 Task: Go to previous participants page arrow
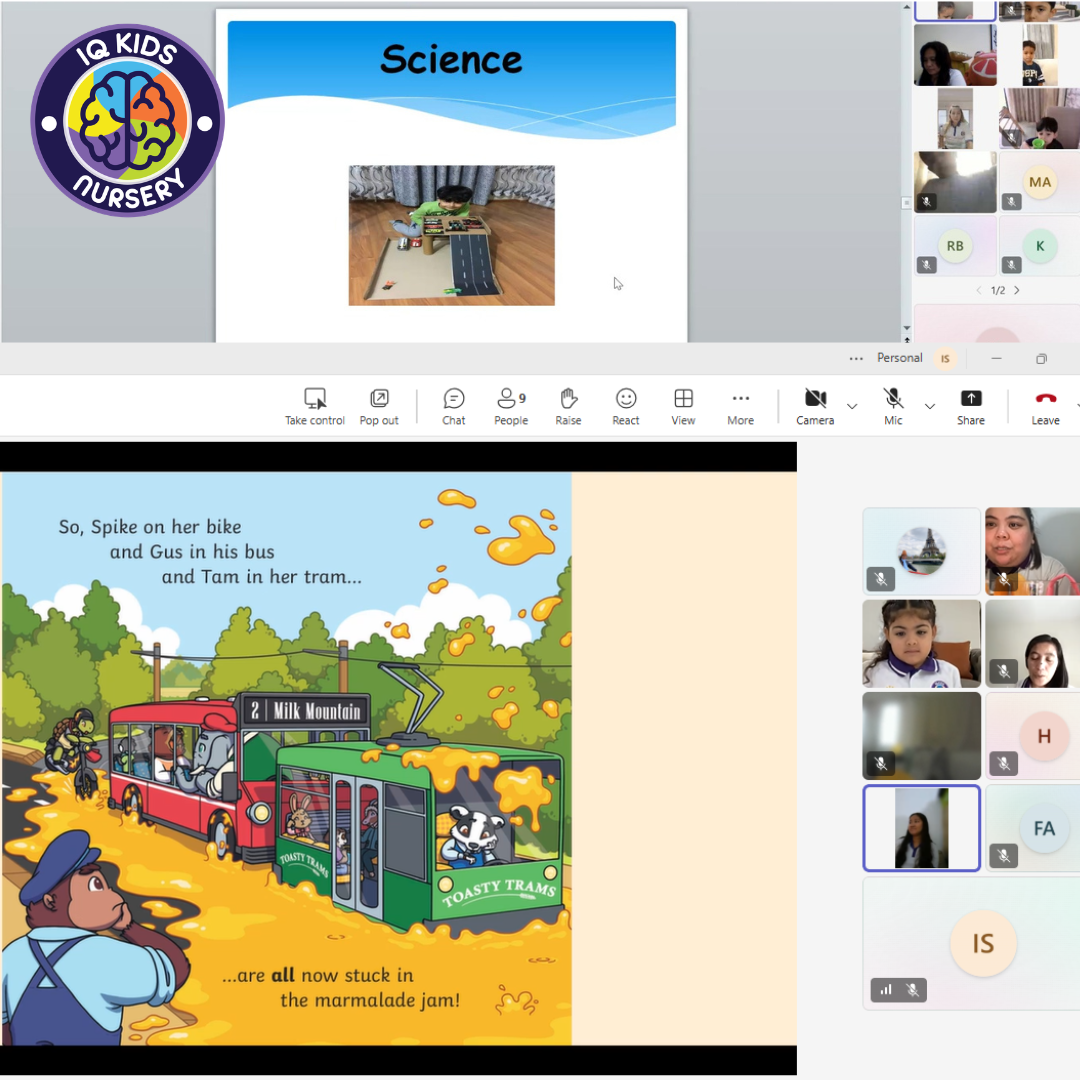[x=978, y=290]
